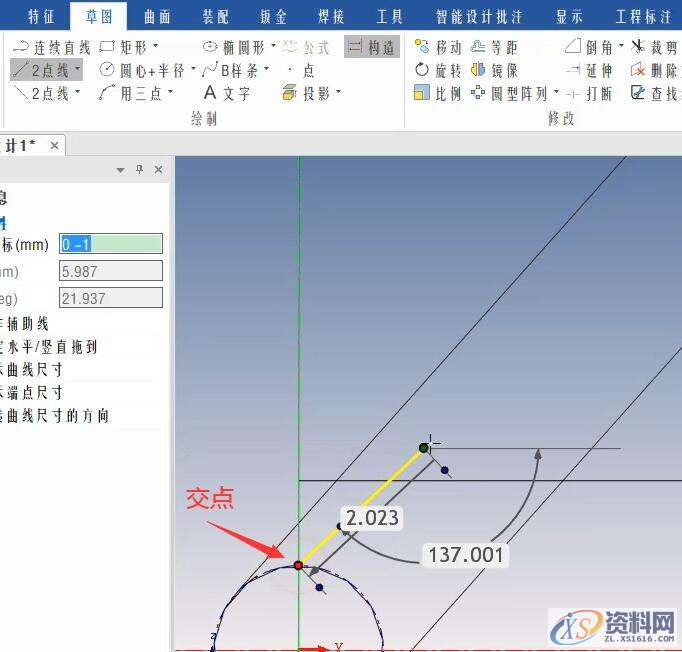Open the 显示 ribbon tab

pyautogui.click(x=569, y=17)
